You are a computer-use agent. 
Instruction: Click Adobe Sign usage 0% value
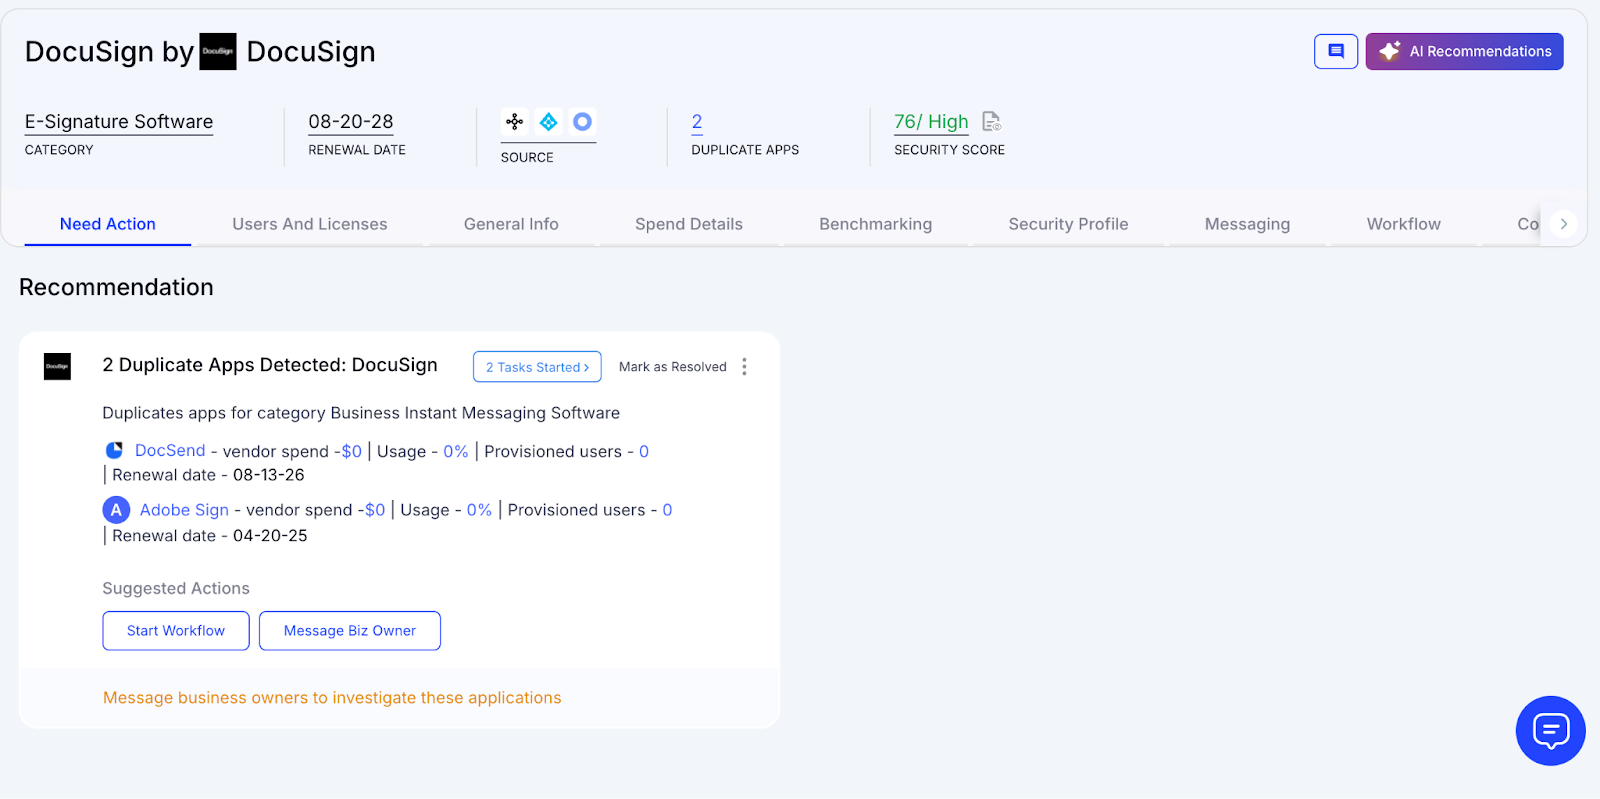click(479, 510)
